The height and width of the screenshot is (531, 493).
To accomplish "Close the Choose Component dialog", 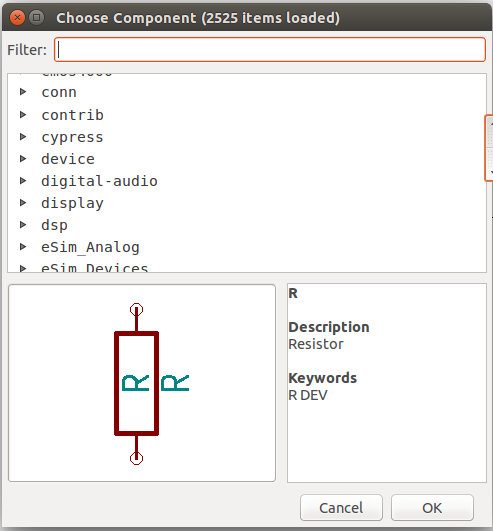I will pos(17,17).
